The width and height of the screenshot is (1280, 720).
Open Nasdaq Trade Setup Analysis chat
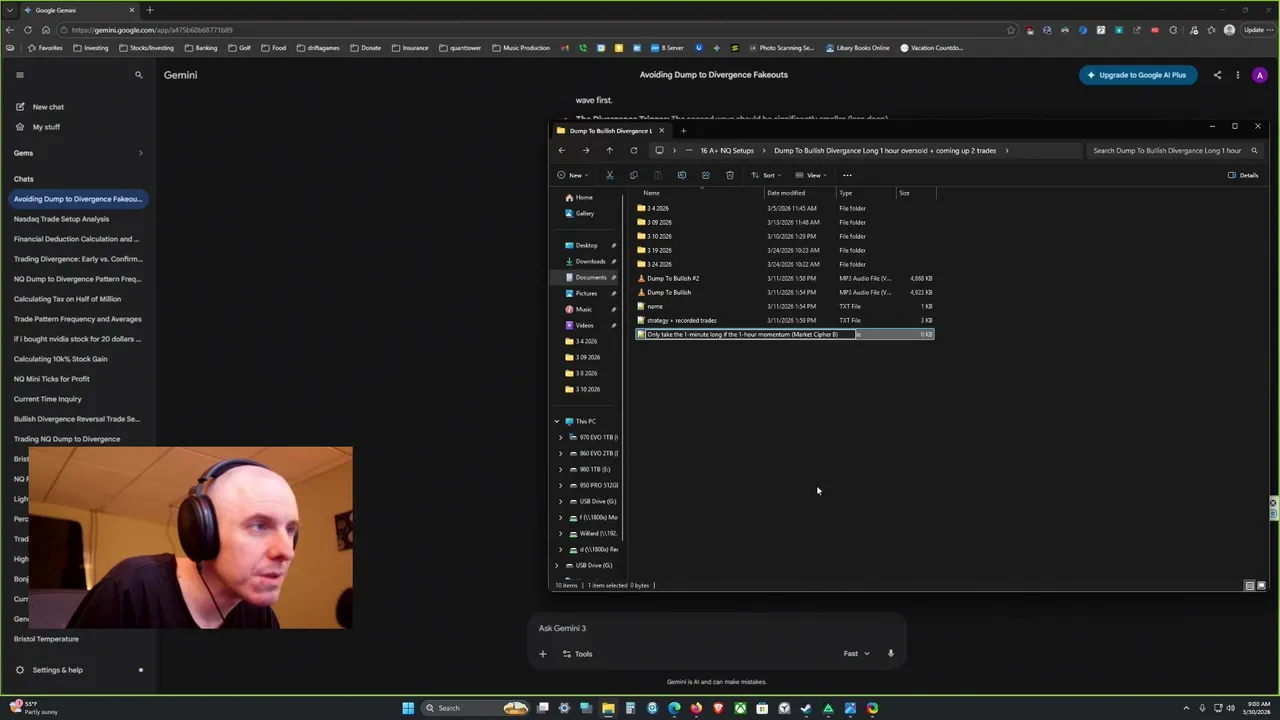coord(61,219)
